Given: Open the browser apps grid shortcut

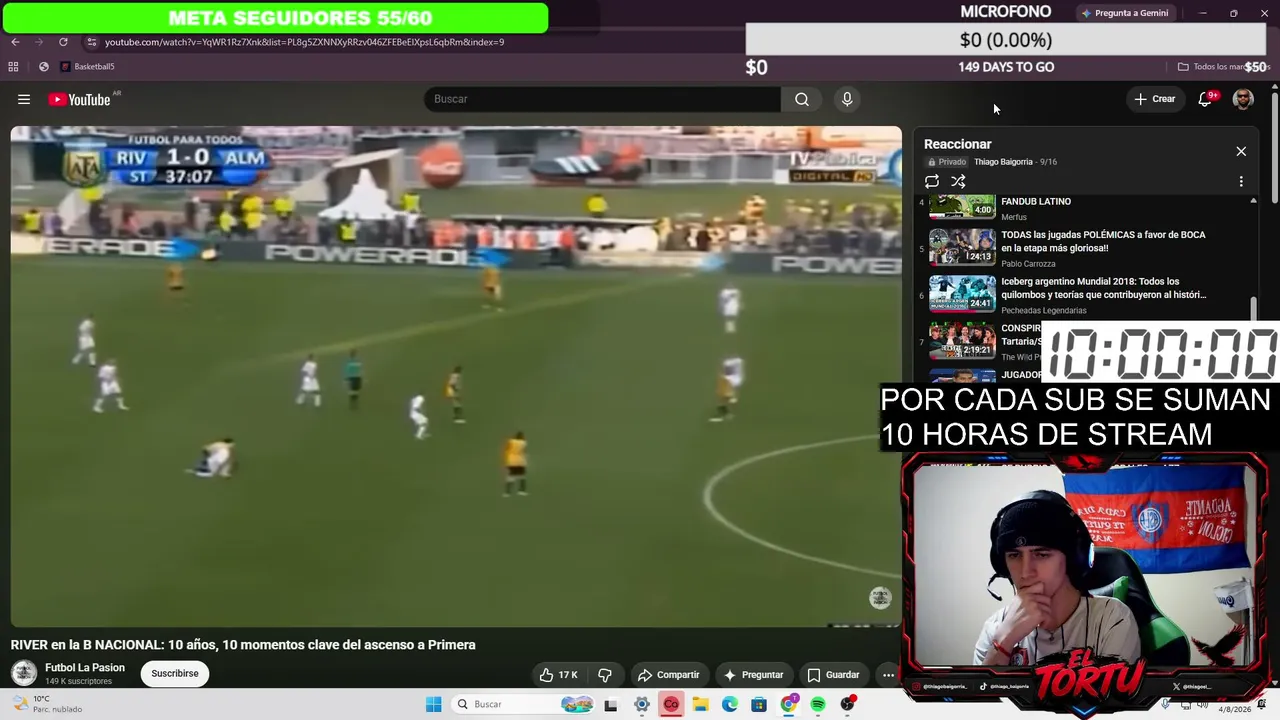Looking at the screenshot, I should tap(13, 67).
